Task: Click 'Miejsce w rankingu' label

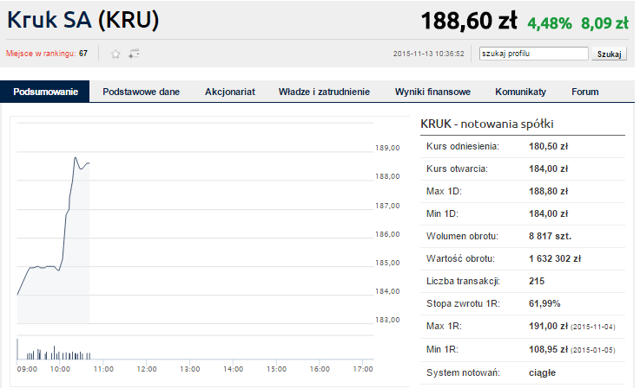Action: pyautogui.click(x=41, y=53)
